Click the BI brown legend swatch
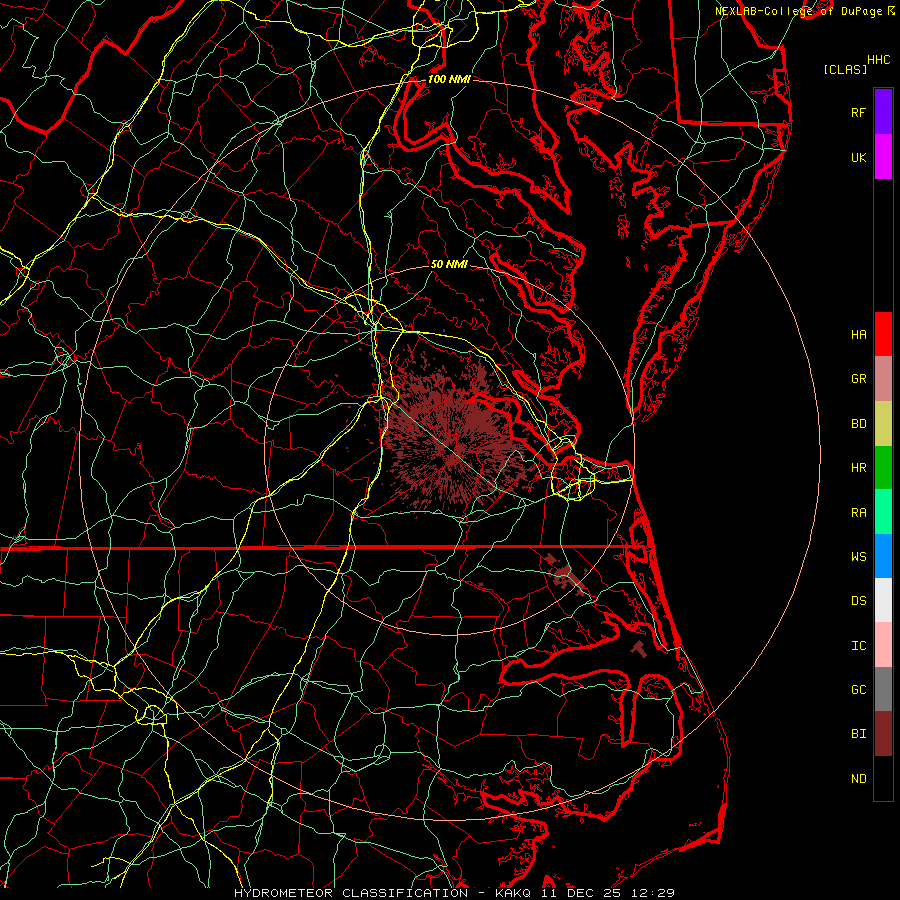 (883, 734)
